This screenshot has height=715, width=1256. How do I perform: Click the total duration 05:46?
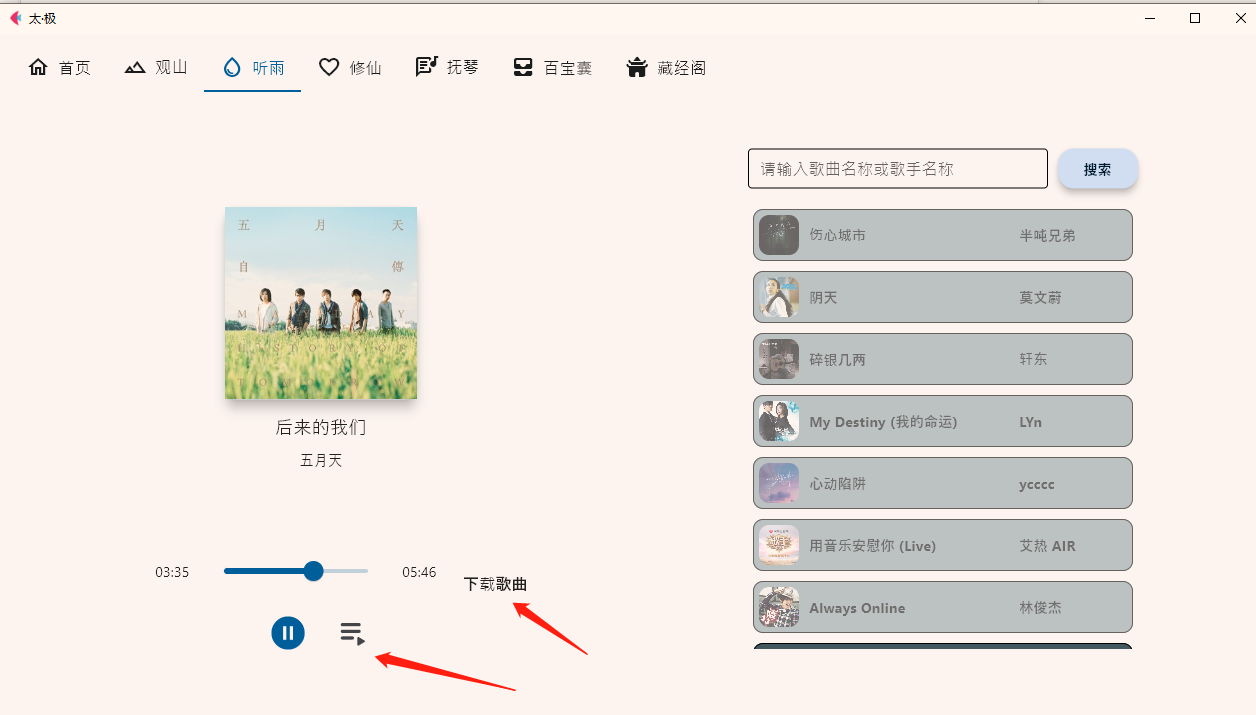pyautogui.click(x=419, y=572)
